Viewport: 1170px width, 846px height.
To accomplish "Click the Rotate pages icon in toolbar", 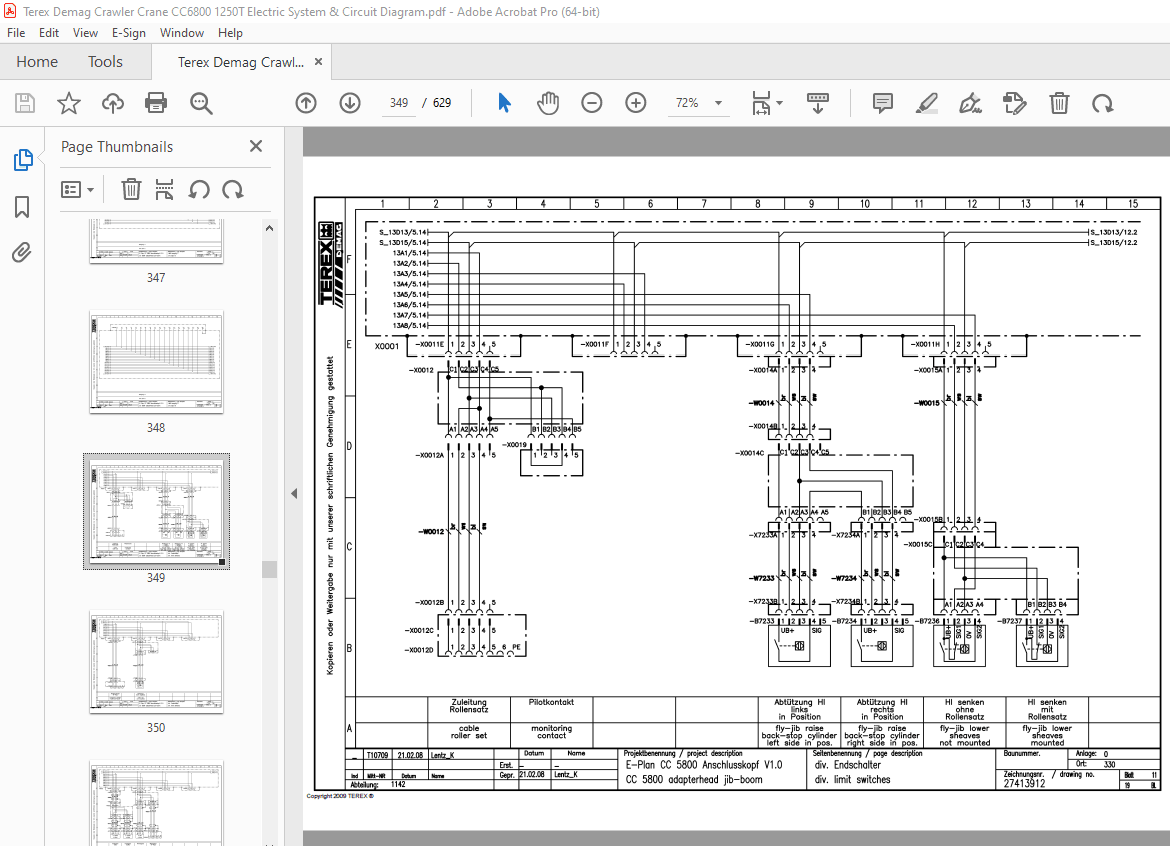I will coord(1101,102).
